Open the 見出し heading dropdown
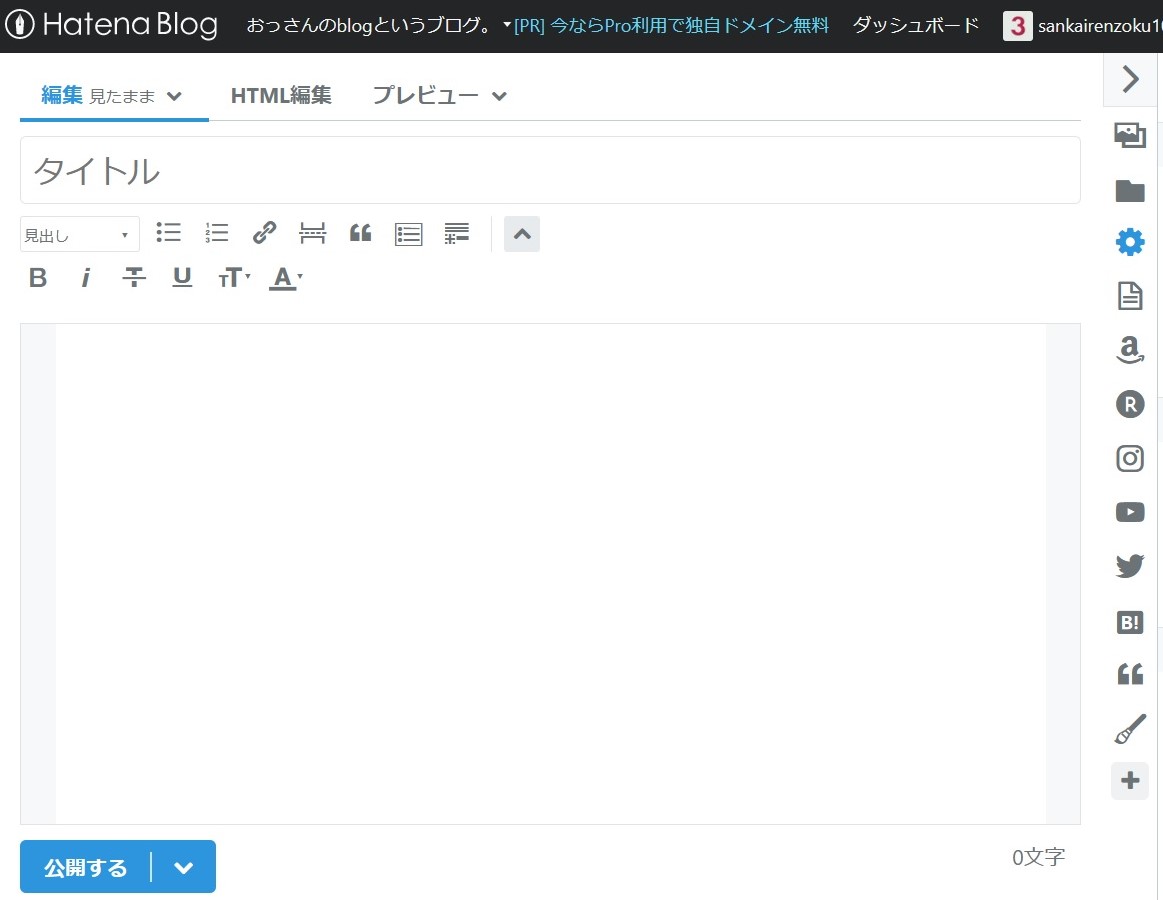Image resolution: width=1163 pixels, height=900 pixels. pos(79,234)
